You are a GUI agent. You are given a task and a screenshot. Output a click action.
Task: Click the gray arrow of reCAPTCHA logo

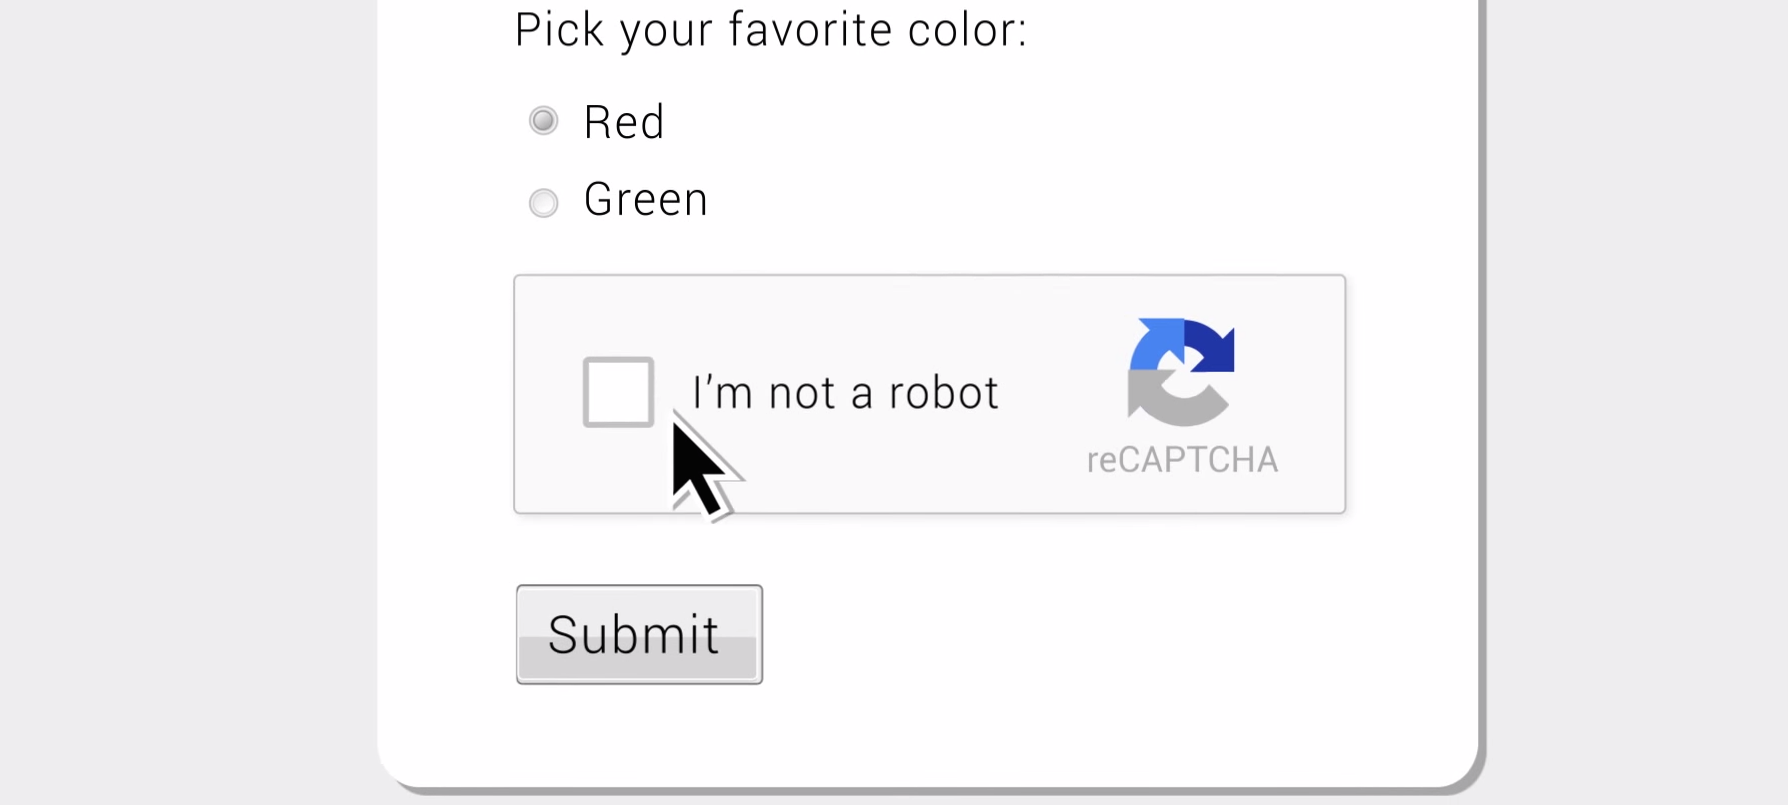tap(1175, 400)
